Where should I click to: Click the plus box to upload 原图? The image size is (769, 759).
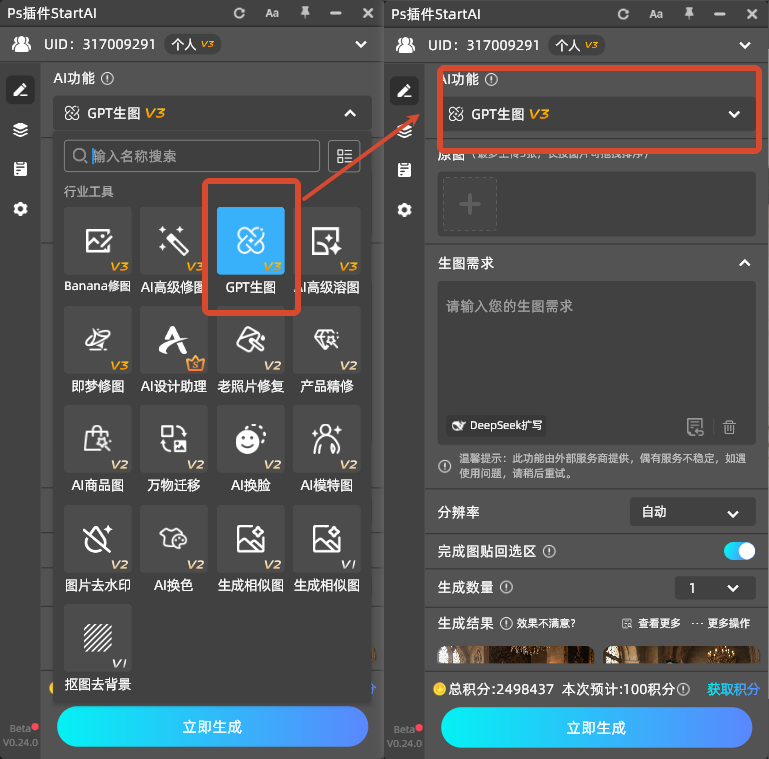pos(470,204)
